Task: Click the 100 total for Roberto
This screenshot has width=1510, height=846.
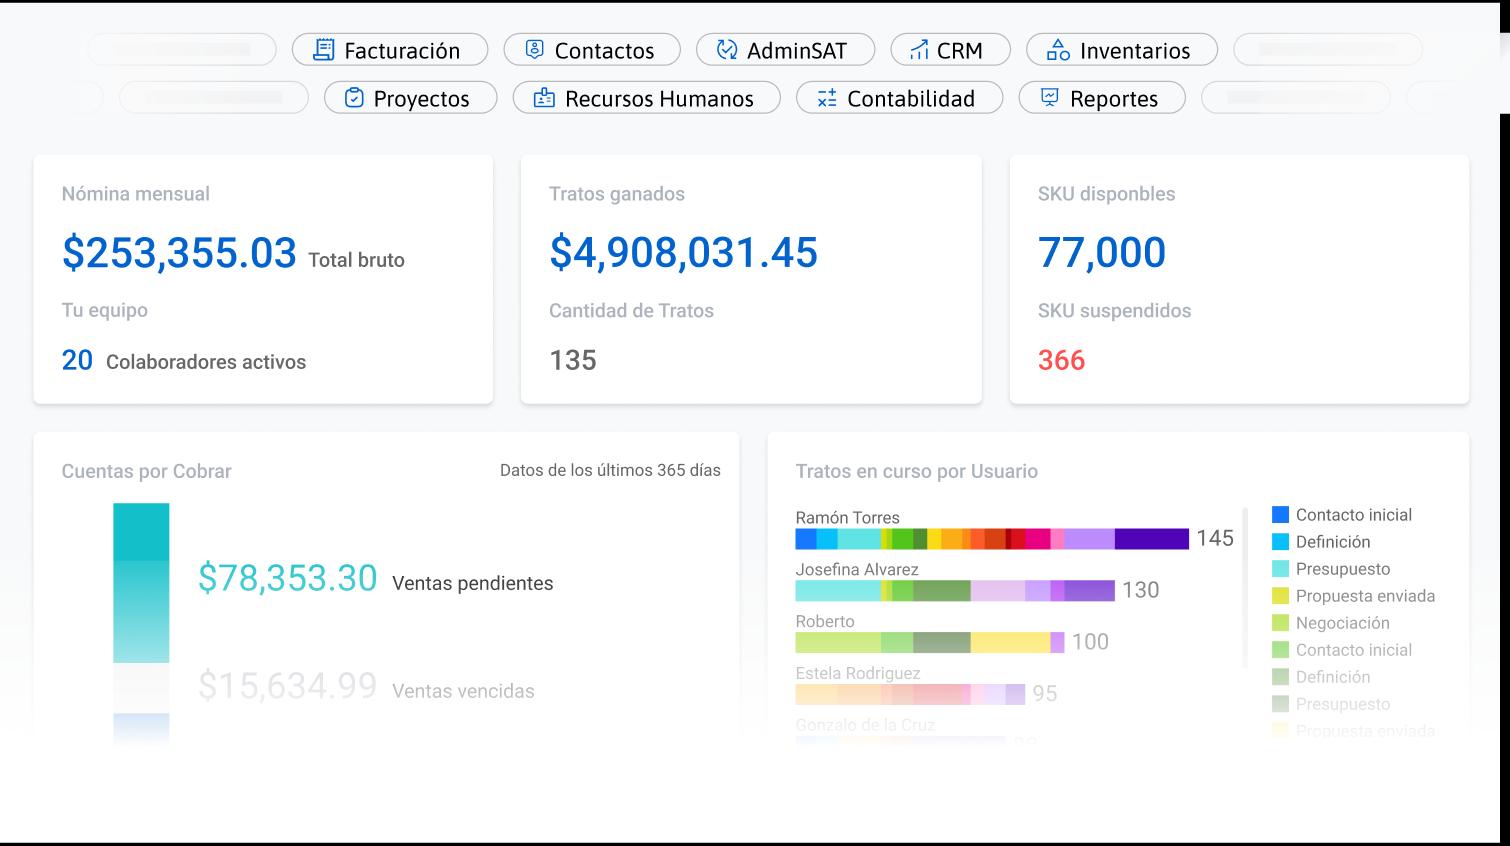Action: 1090,642
